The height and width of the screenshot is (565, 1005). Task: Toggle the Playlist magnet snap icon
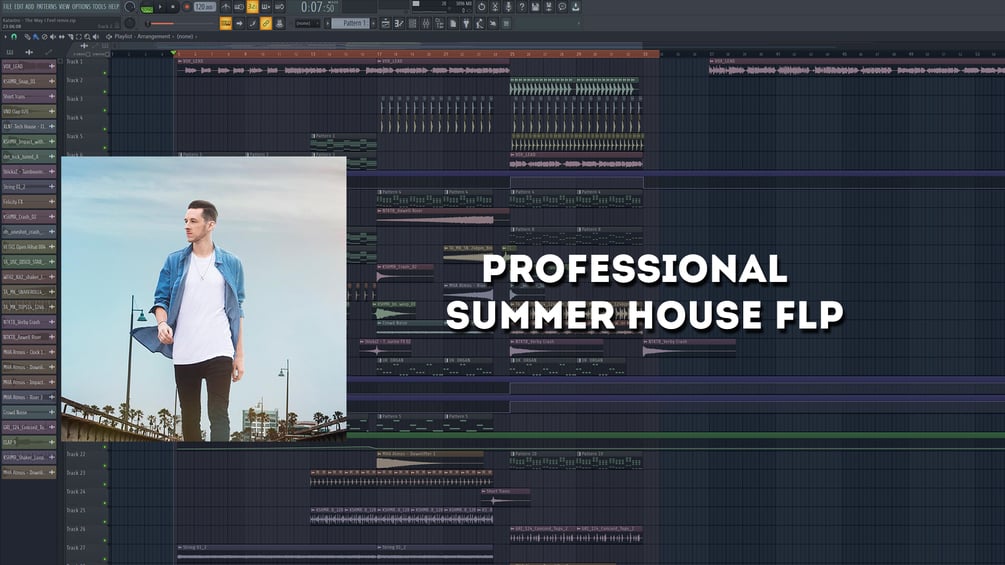coord(13,37)
